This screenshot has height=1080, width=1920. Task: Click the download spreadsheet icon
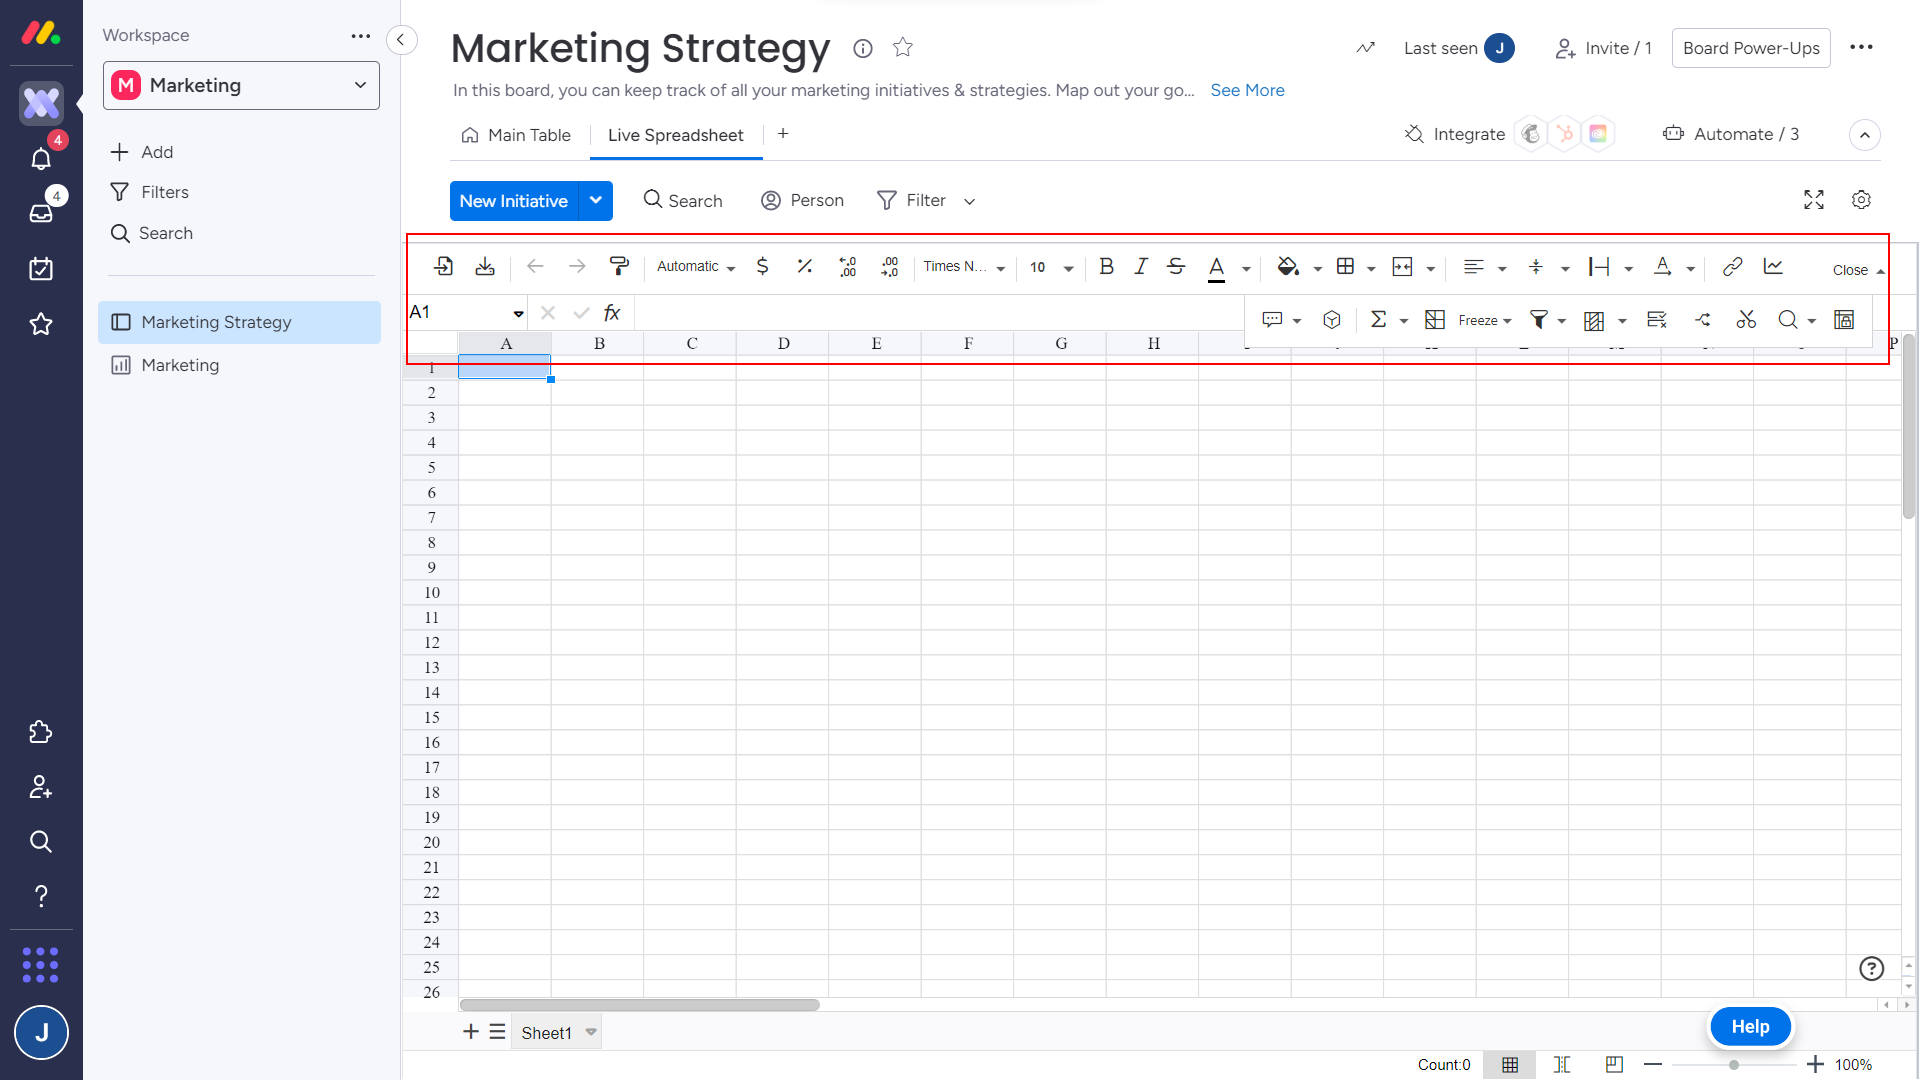(x=485, y=266)
